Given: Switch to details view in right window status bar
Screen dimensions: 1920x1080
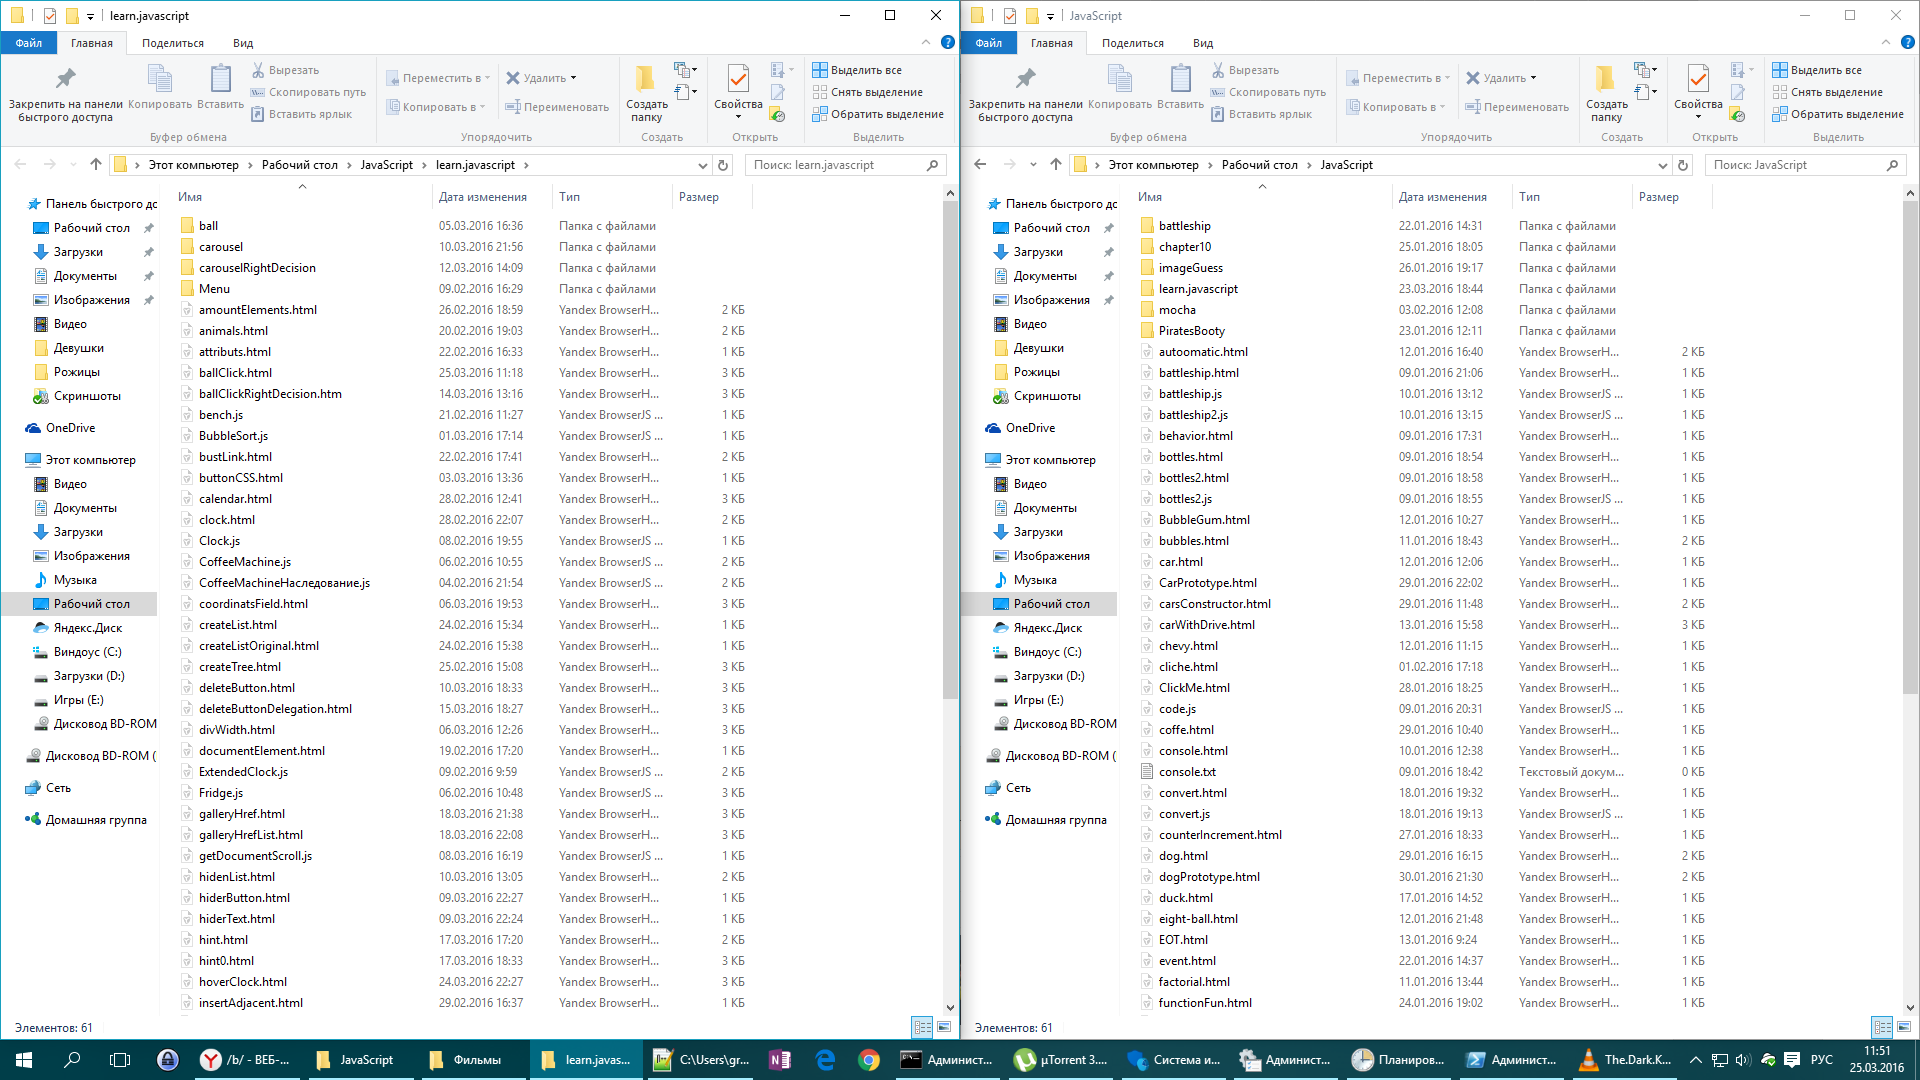Looking at the screenshot, I should [1881, 1027].
